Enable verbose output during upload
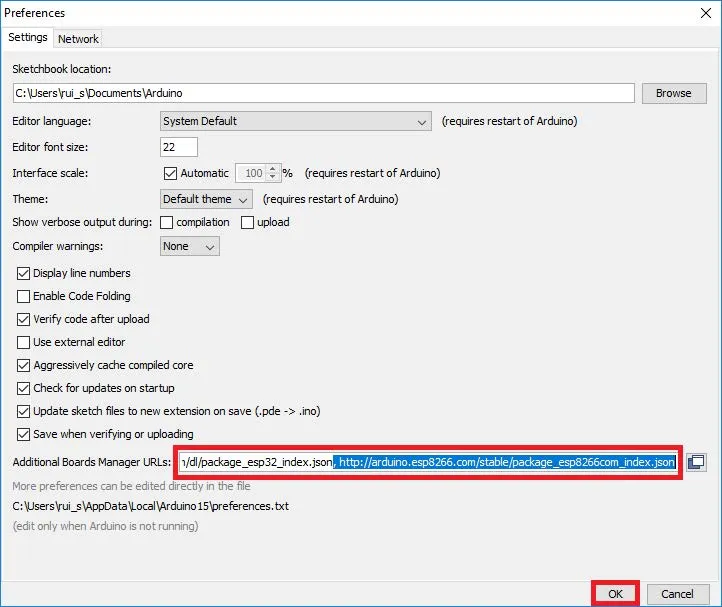The height and width of the screenshot is (607, 722). (x=247, y=222)
